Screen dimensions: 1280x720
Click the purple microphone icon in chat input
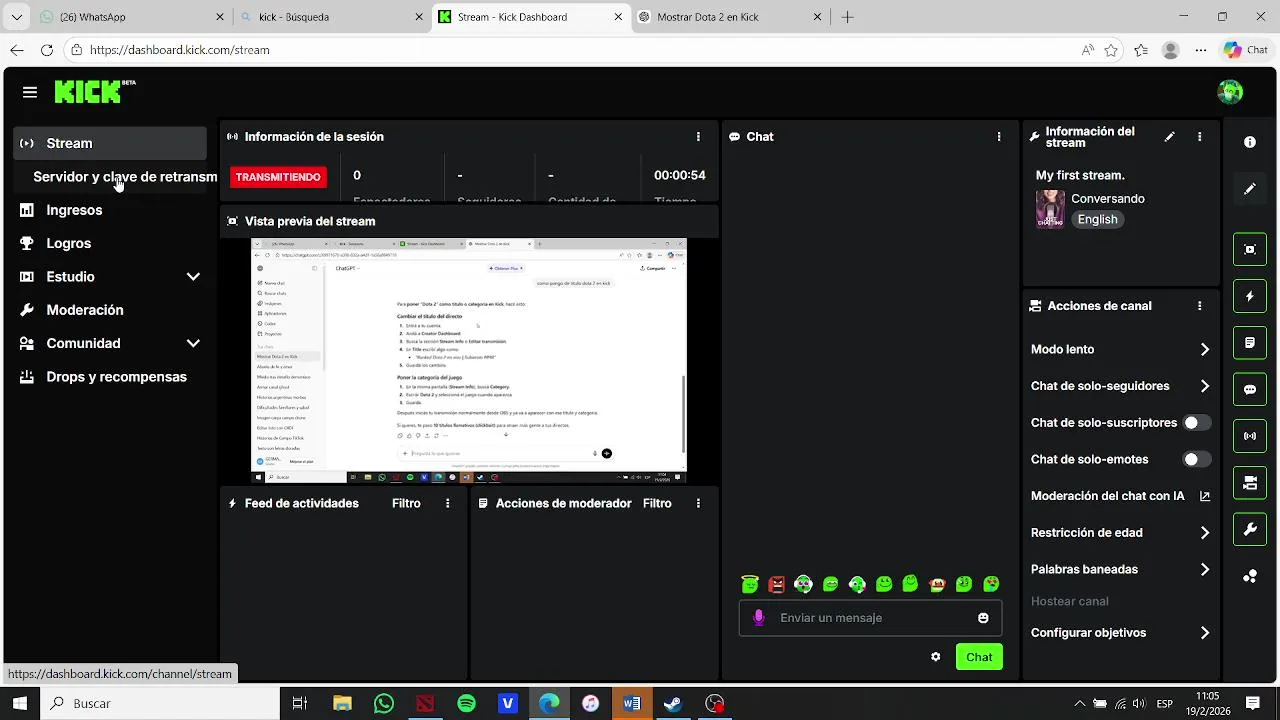(759, 618)
